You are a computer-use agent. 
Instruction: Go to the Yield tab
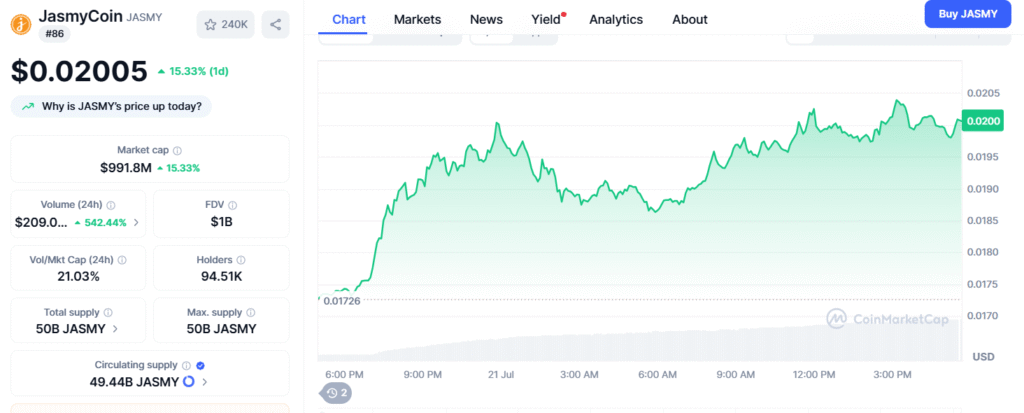546,20
